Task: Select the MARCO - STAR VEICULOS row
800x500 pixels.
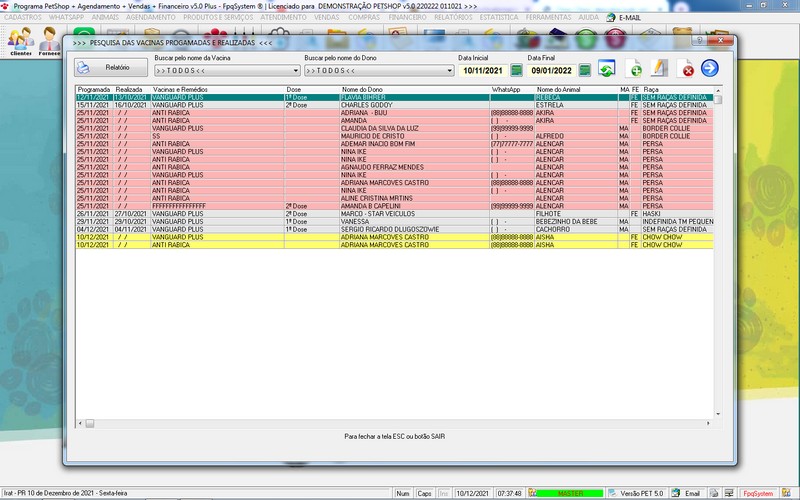Action: (394, 214)
